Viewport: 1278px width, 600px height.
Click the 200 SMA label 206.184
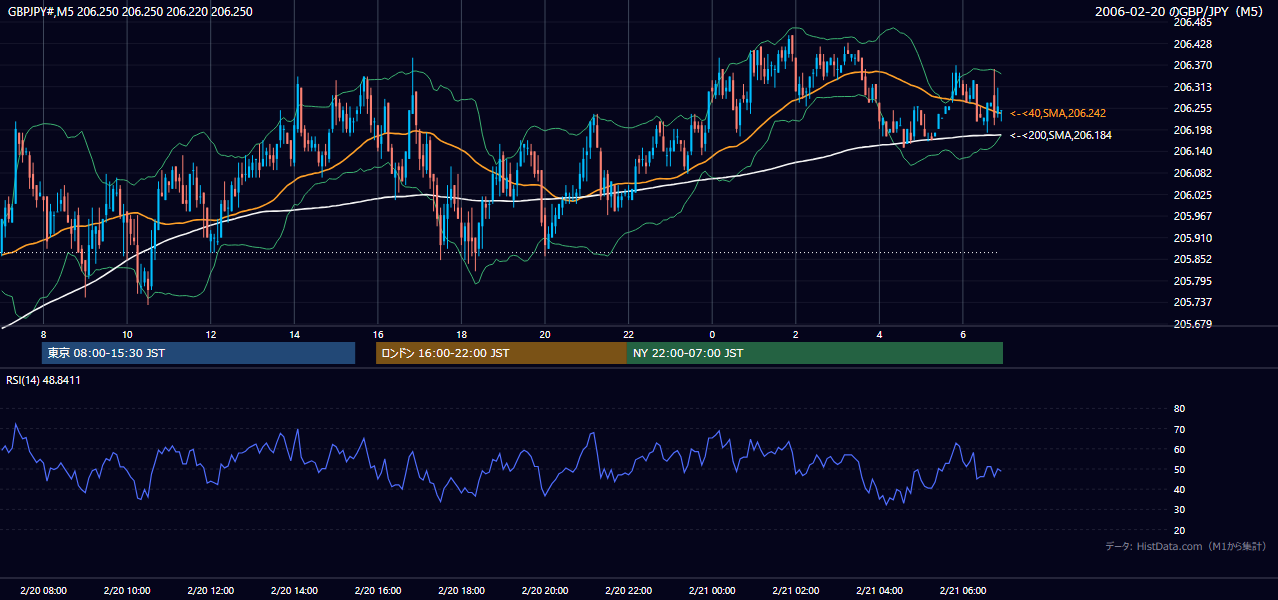tap(1061, 135)
